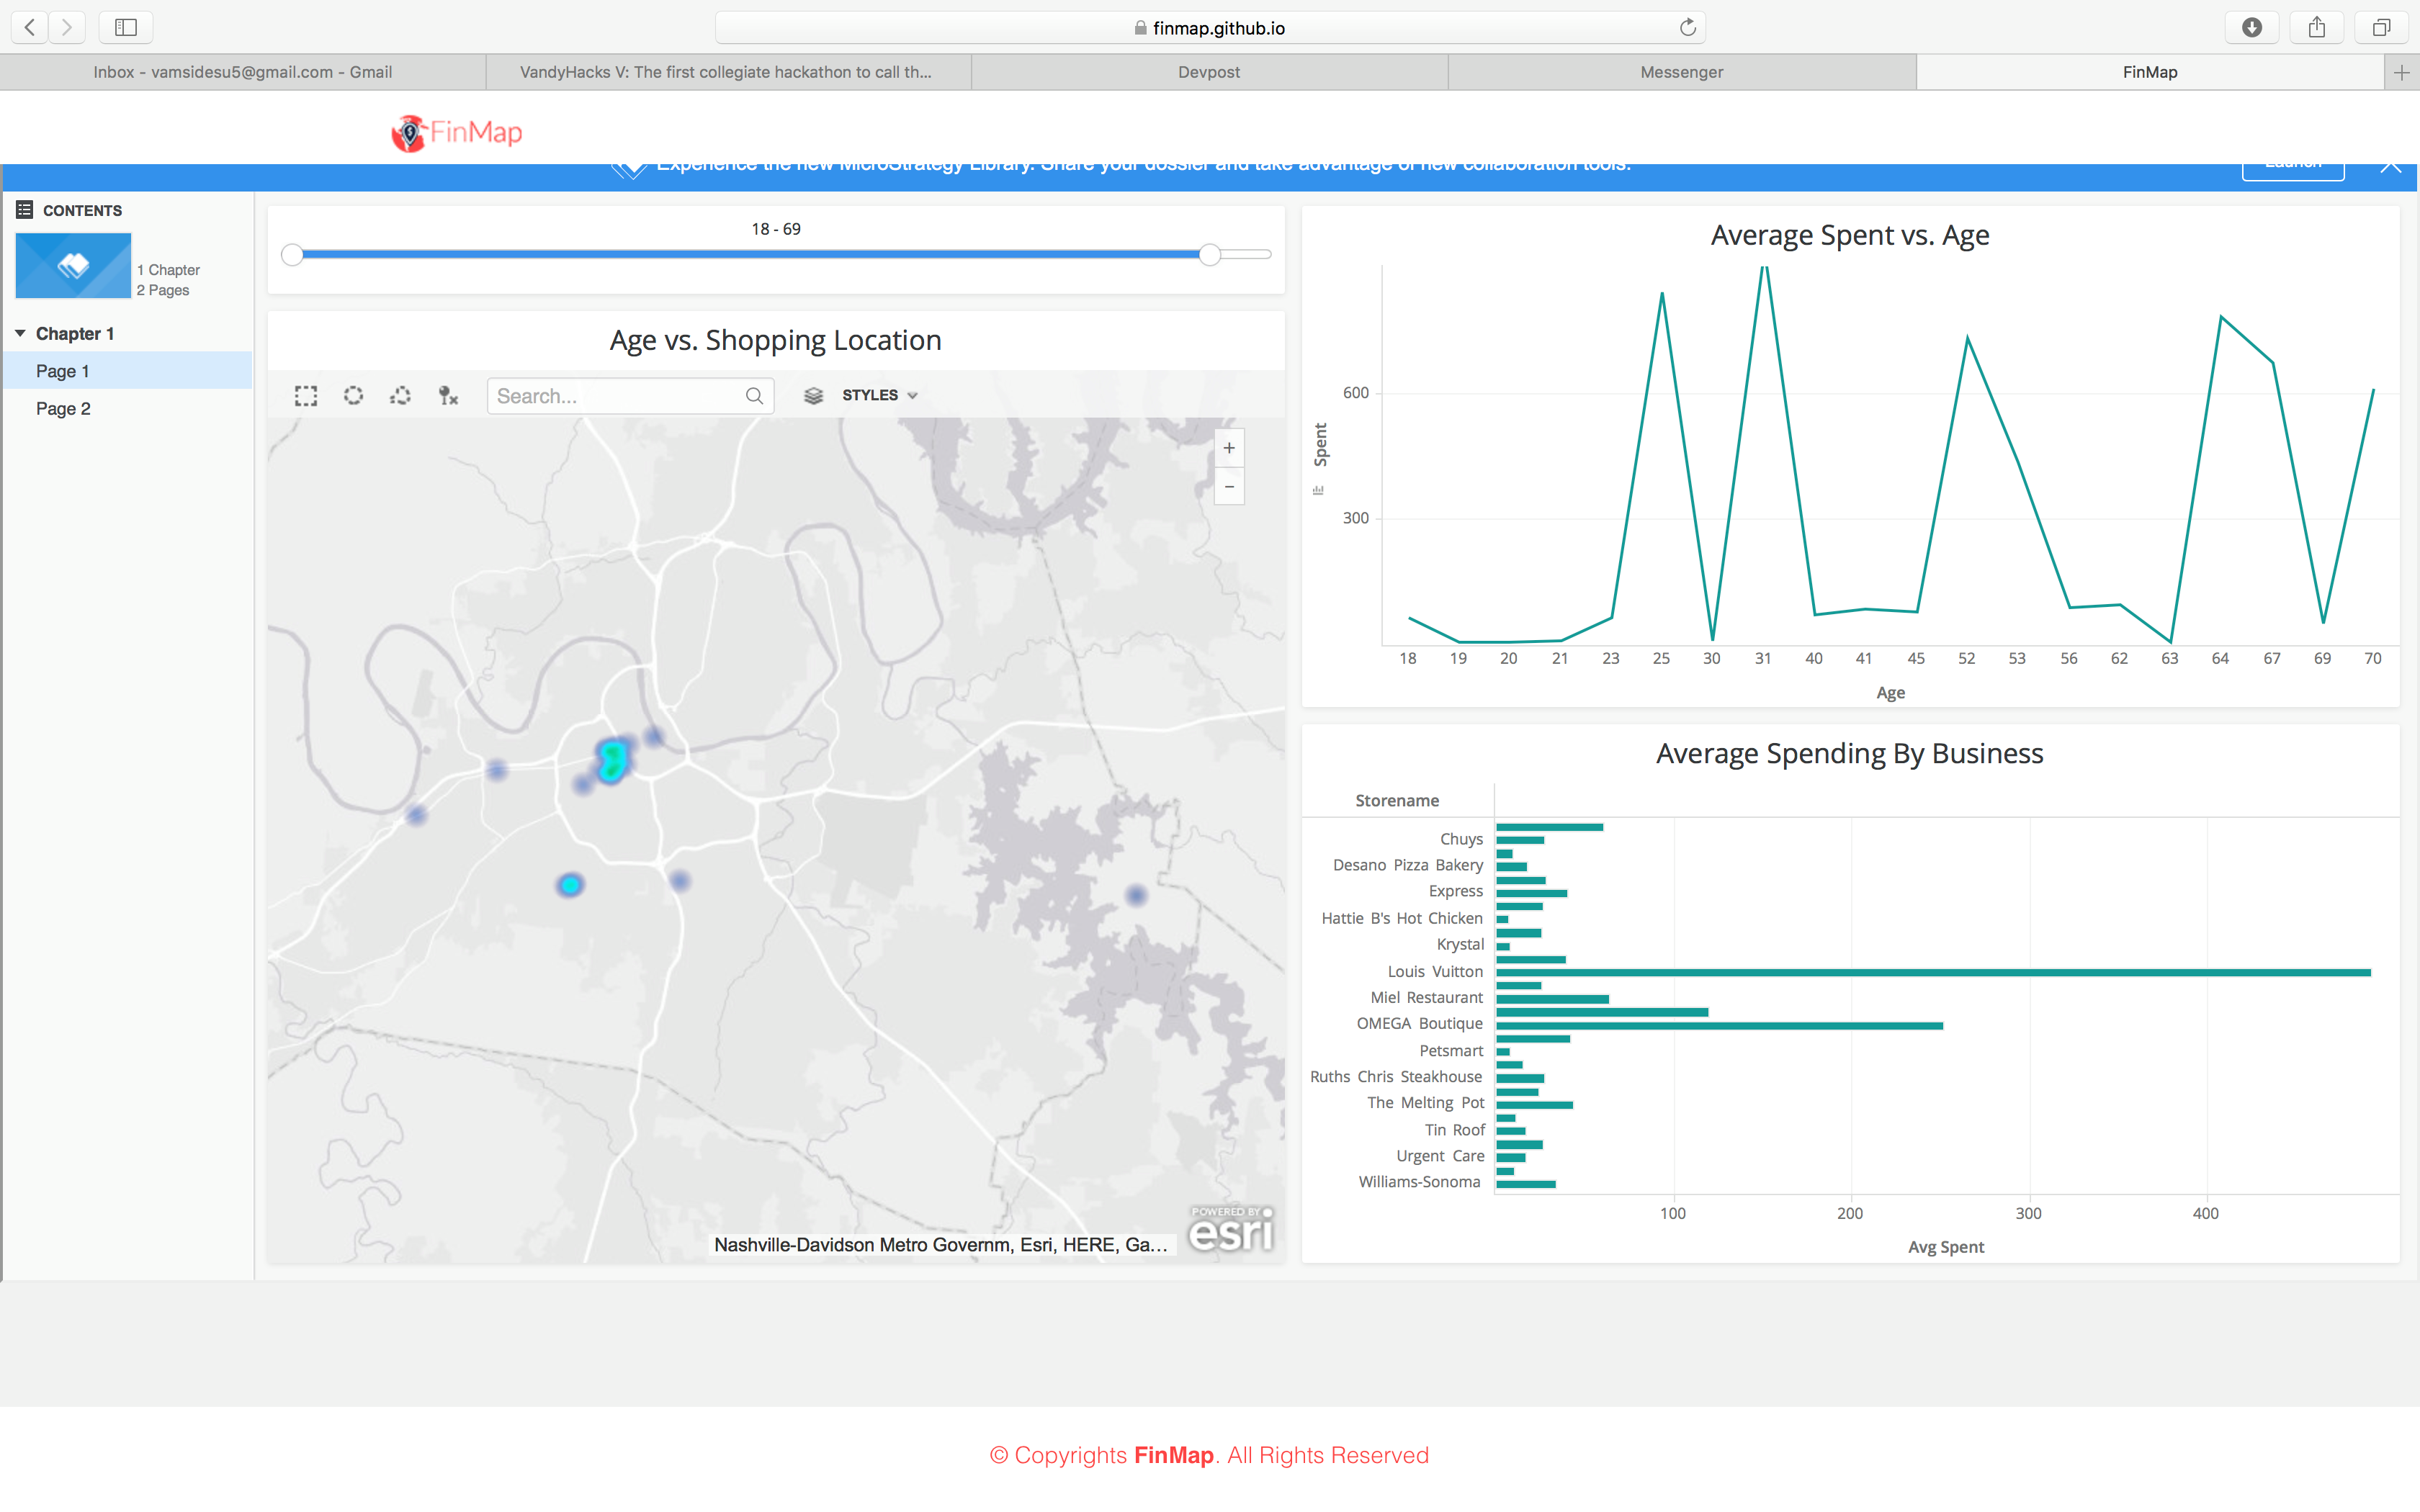Viewport: 2420px width, 1512px height.
Task: Select the circle selection map tool
Action: 353,396
